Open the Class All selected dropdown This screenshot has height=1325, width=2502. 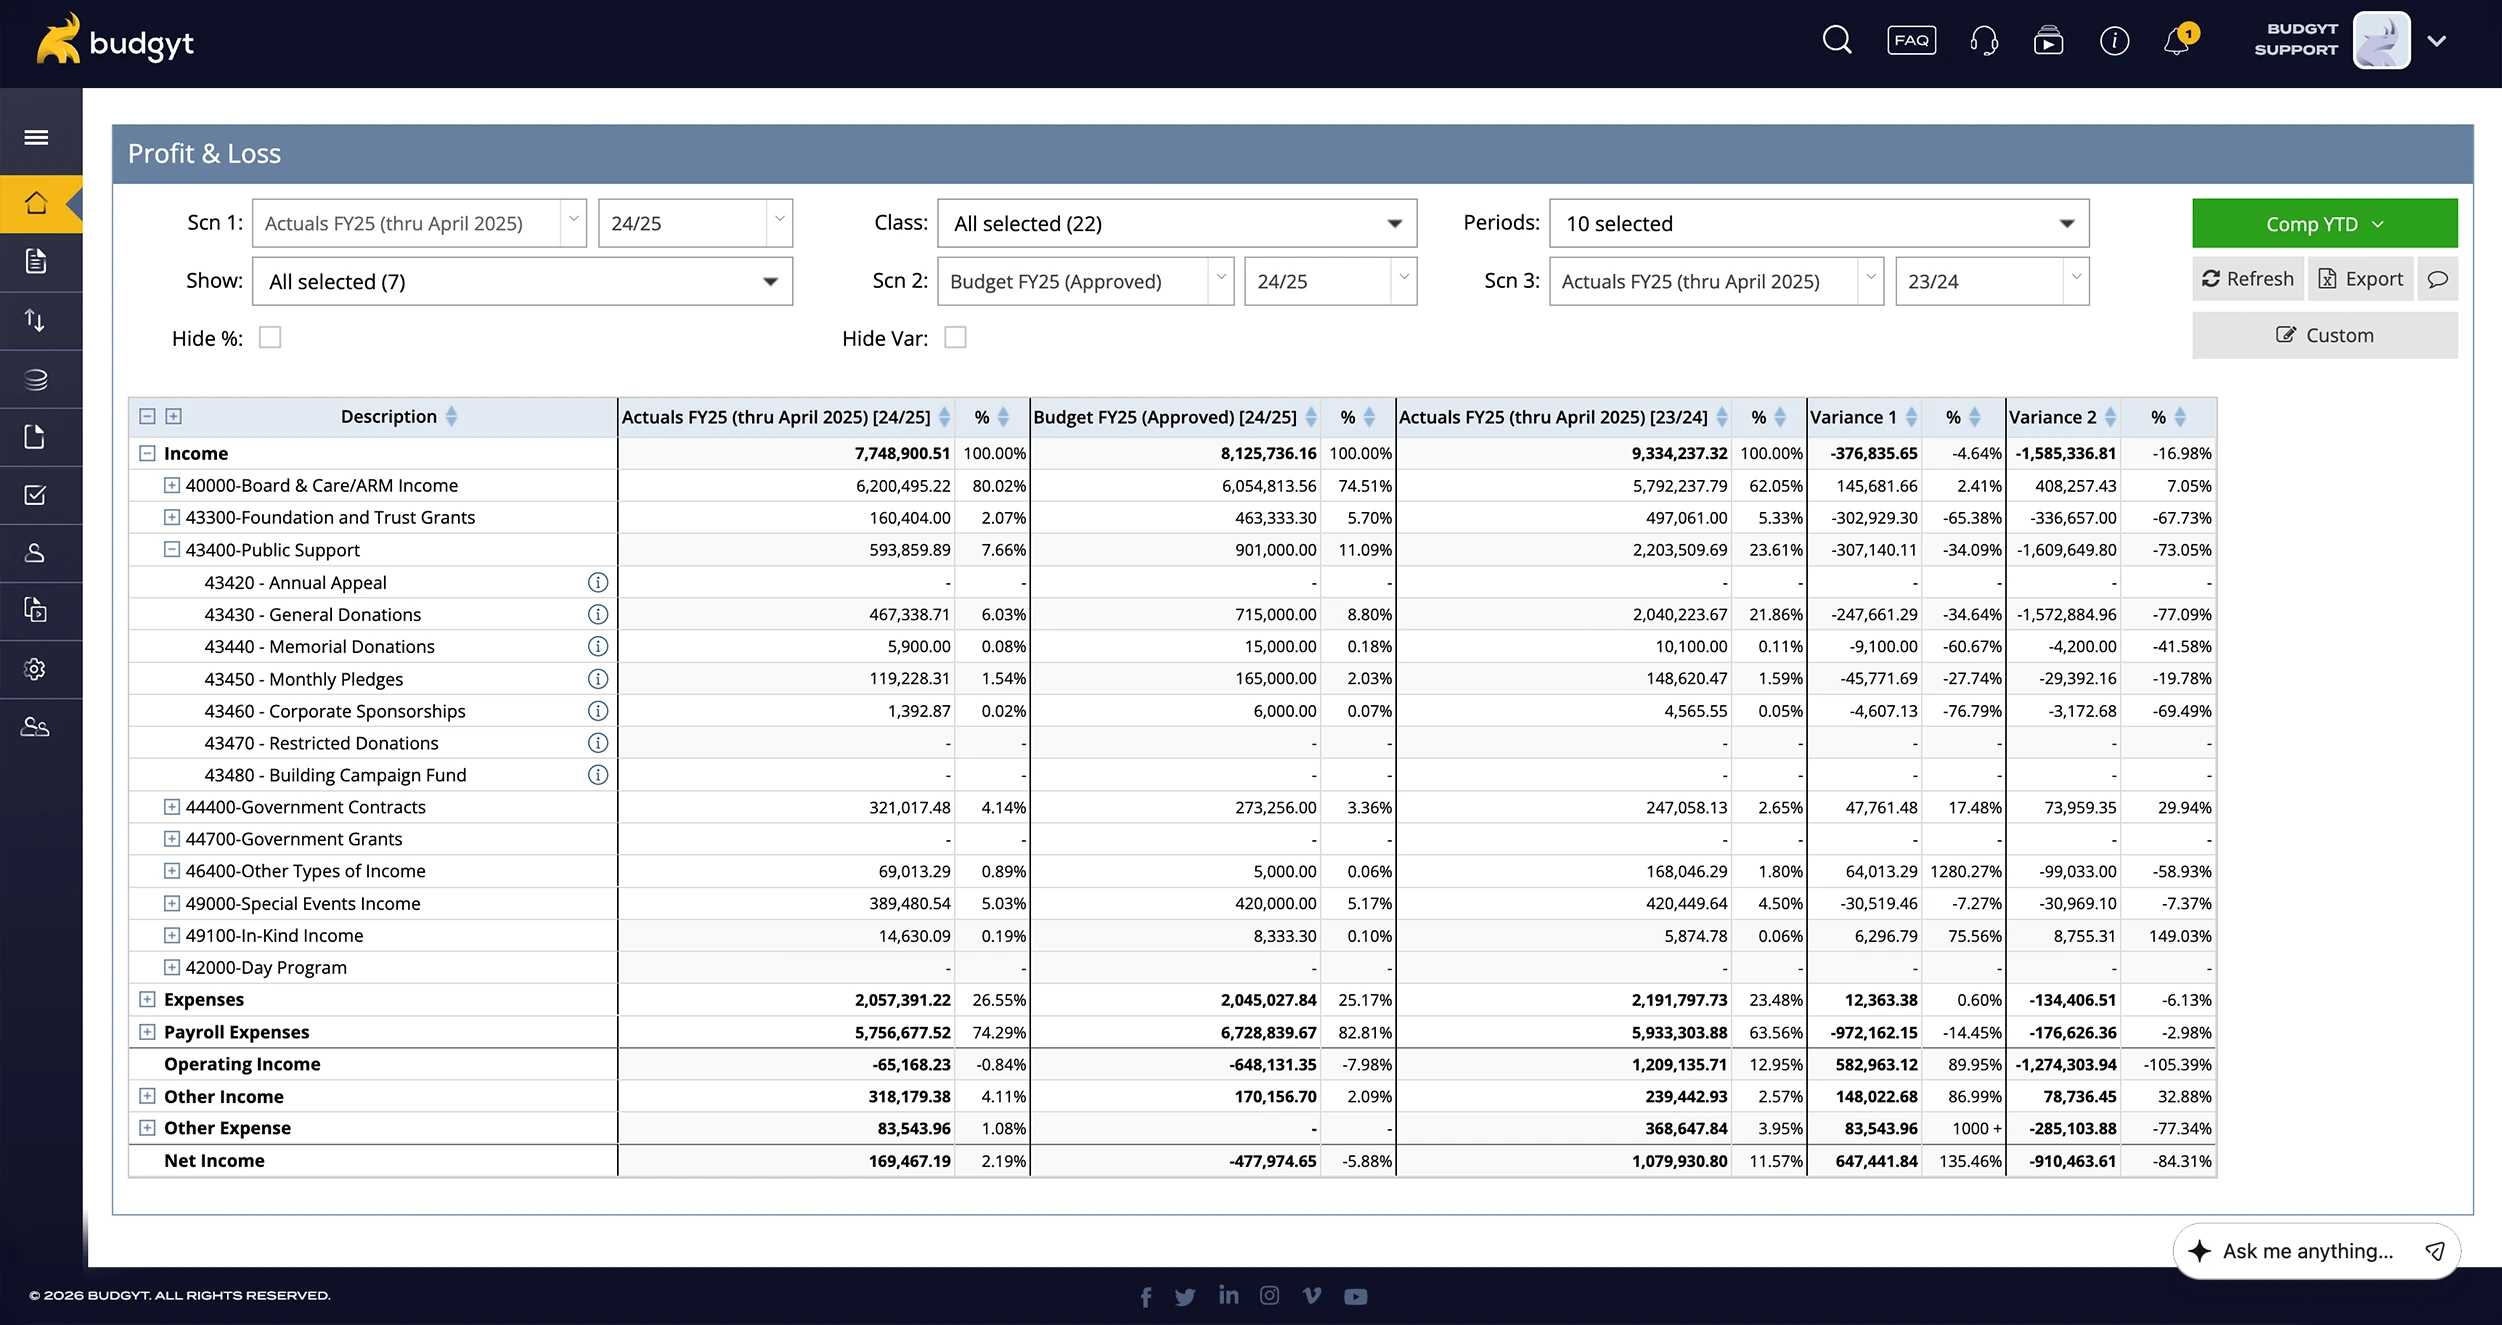[1176, 224]
